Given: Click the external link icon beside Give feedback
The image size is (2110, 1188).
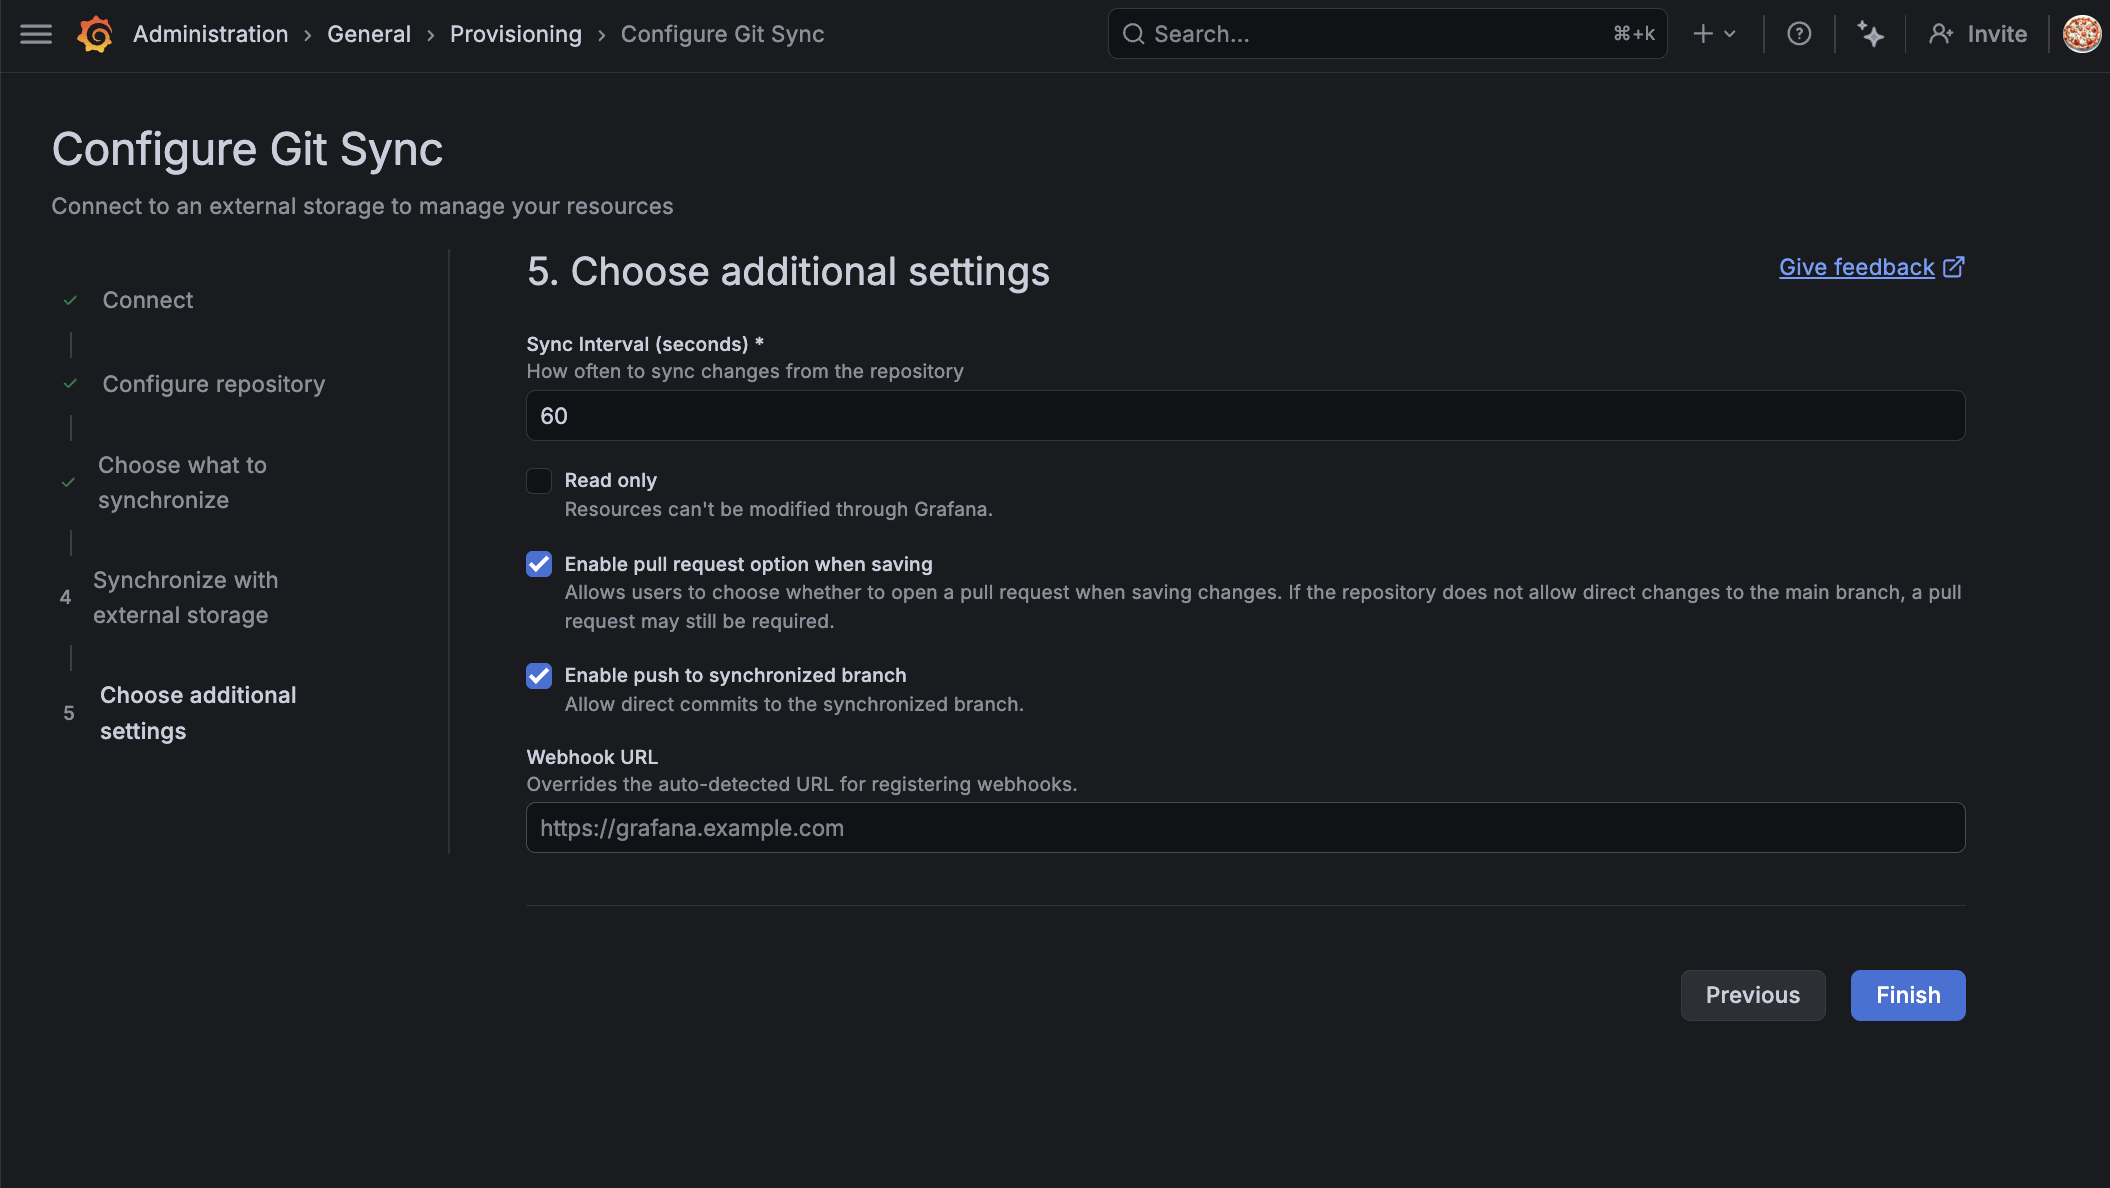Looking at the screenshot, I should [1954, 267].
